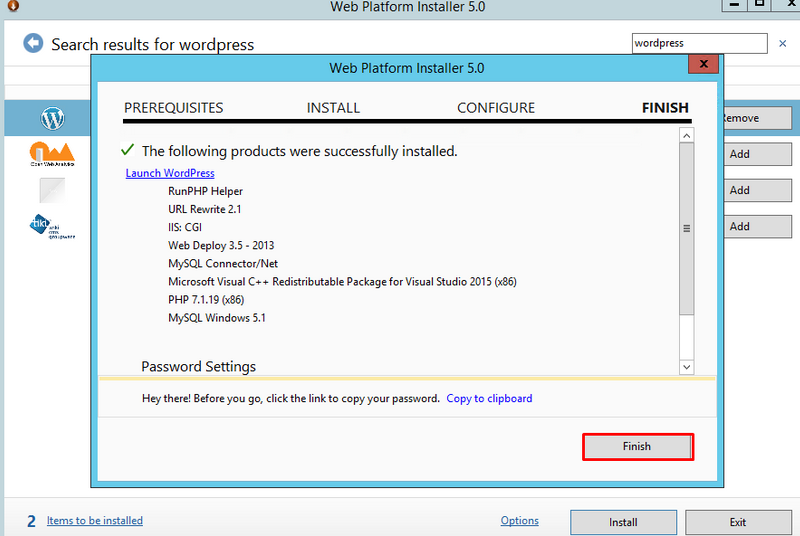Select the Tiki Wiki CMS icon

[53, 226]
